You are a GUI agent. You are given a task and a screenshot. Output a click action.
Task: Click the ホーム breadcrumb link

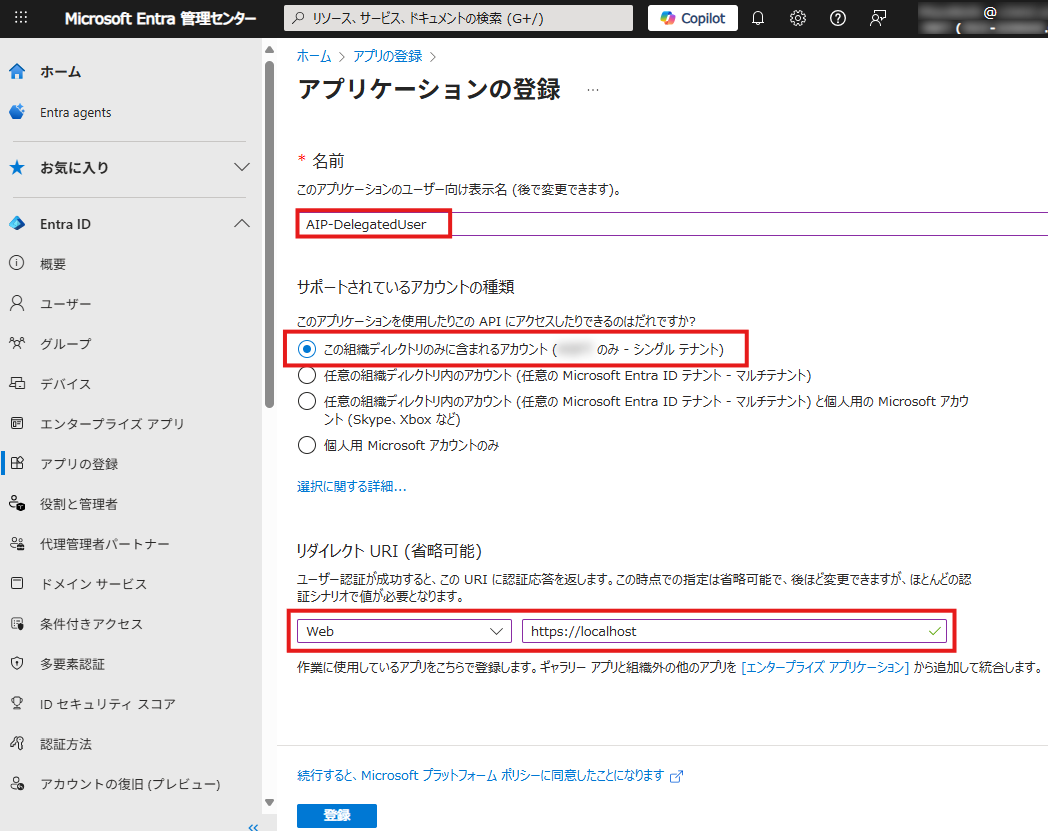[313, 56]
